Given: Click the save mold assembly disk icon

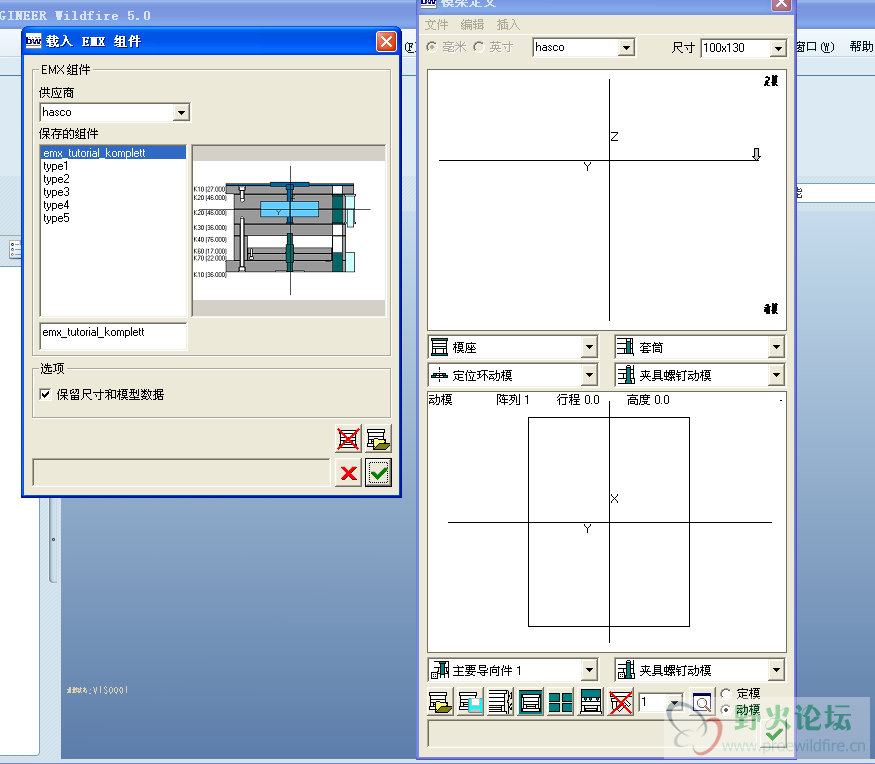Looking at the screenshot, I should [x=470, y=702].
